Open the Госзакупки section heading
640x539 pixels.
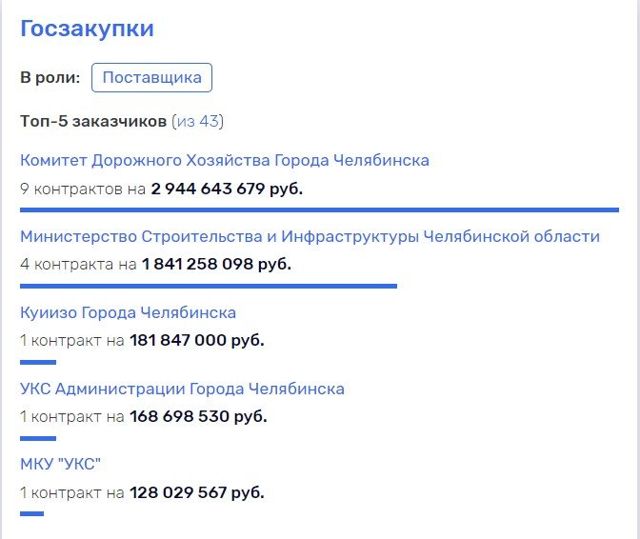coord(87,28)
